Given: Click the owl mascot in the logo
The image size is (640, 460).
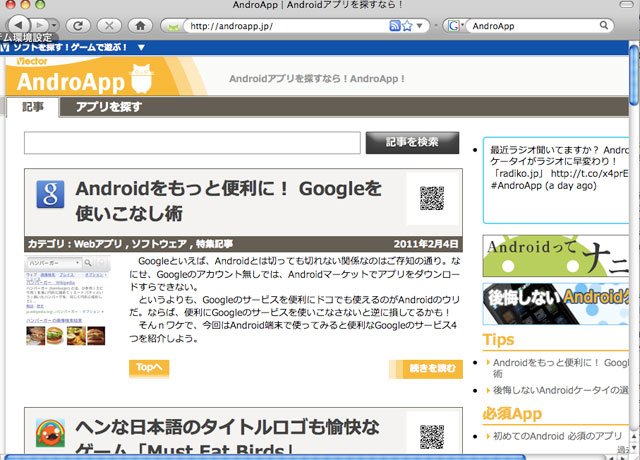Looking at the screenshot, I should (x=142, y=79).
